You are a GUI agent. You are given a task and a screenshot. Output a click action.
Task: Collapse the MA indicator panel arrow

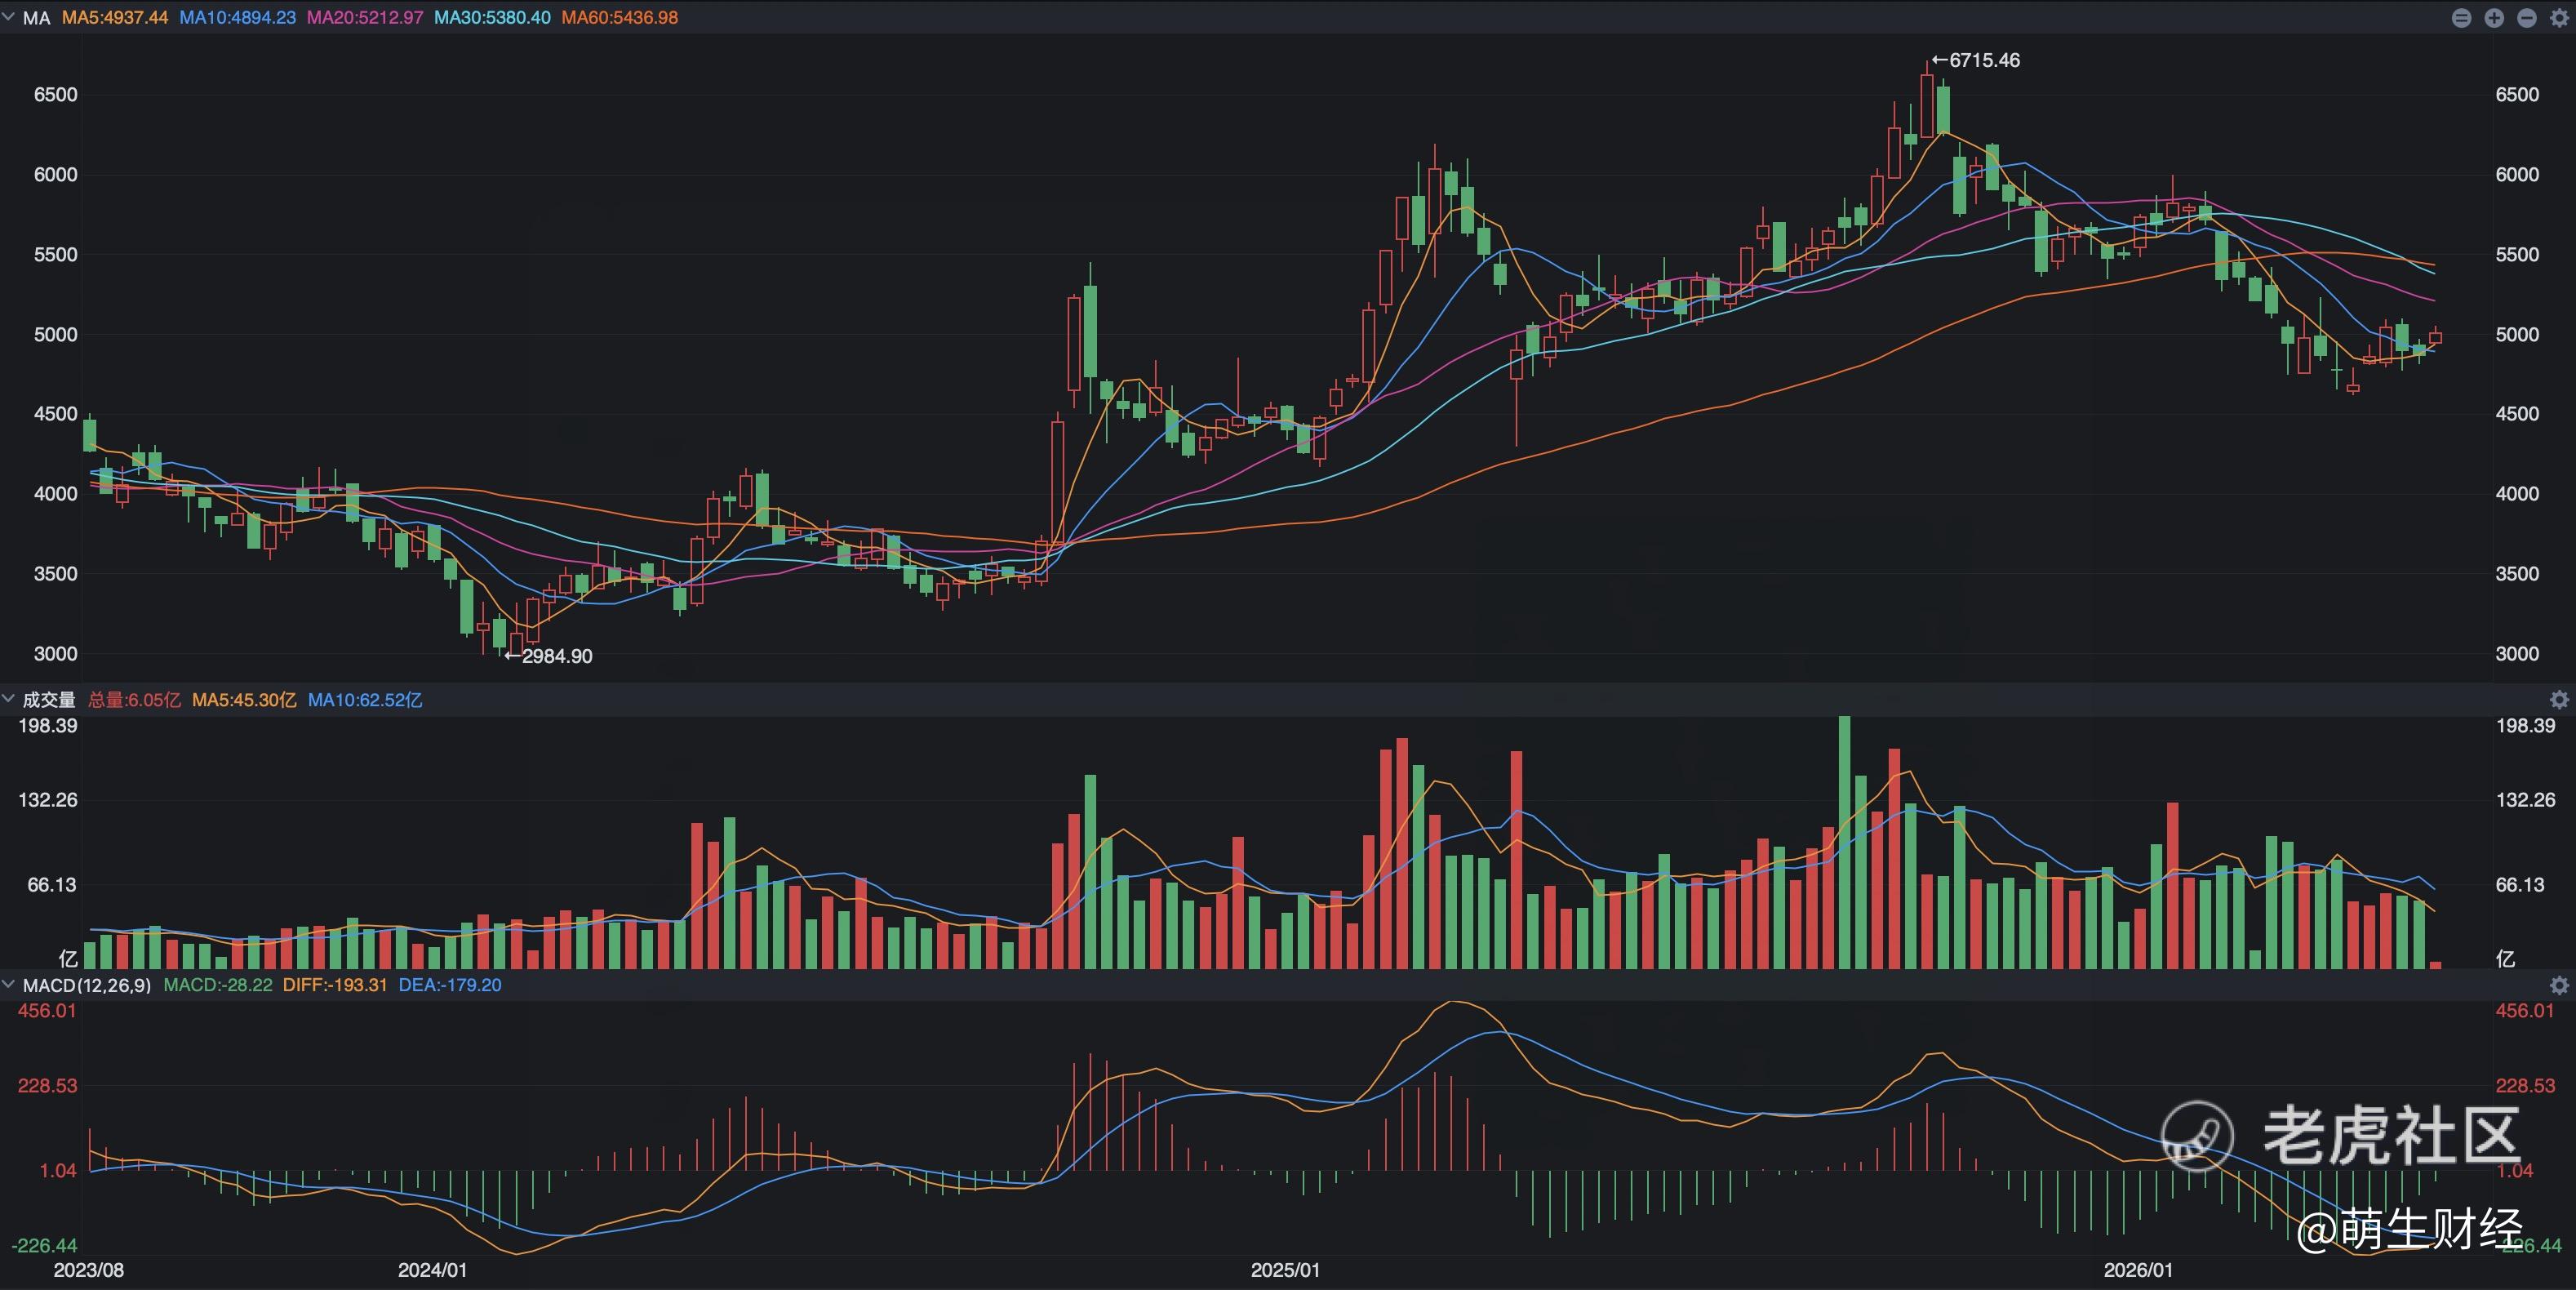pyautogui.click(x=9, y=17)
